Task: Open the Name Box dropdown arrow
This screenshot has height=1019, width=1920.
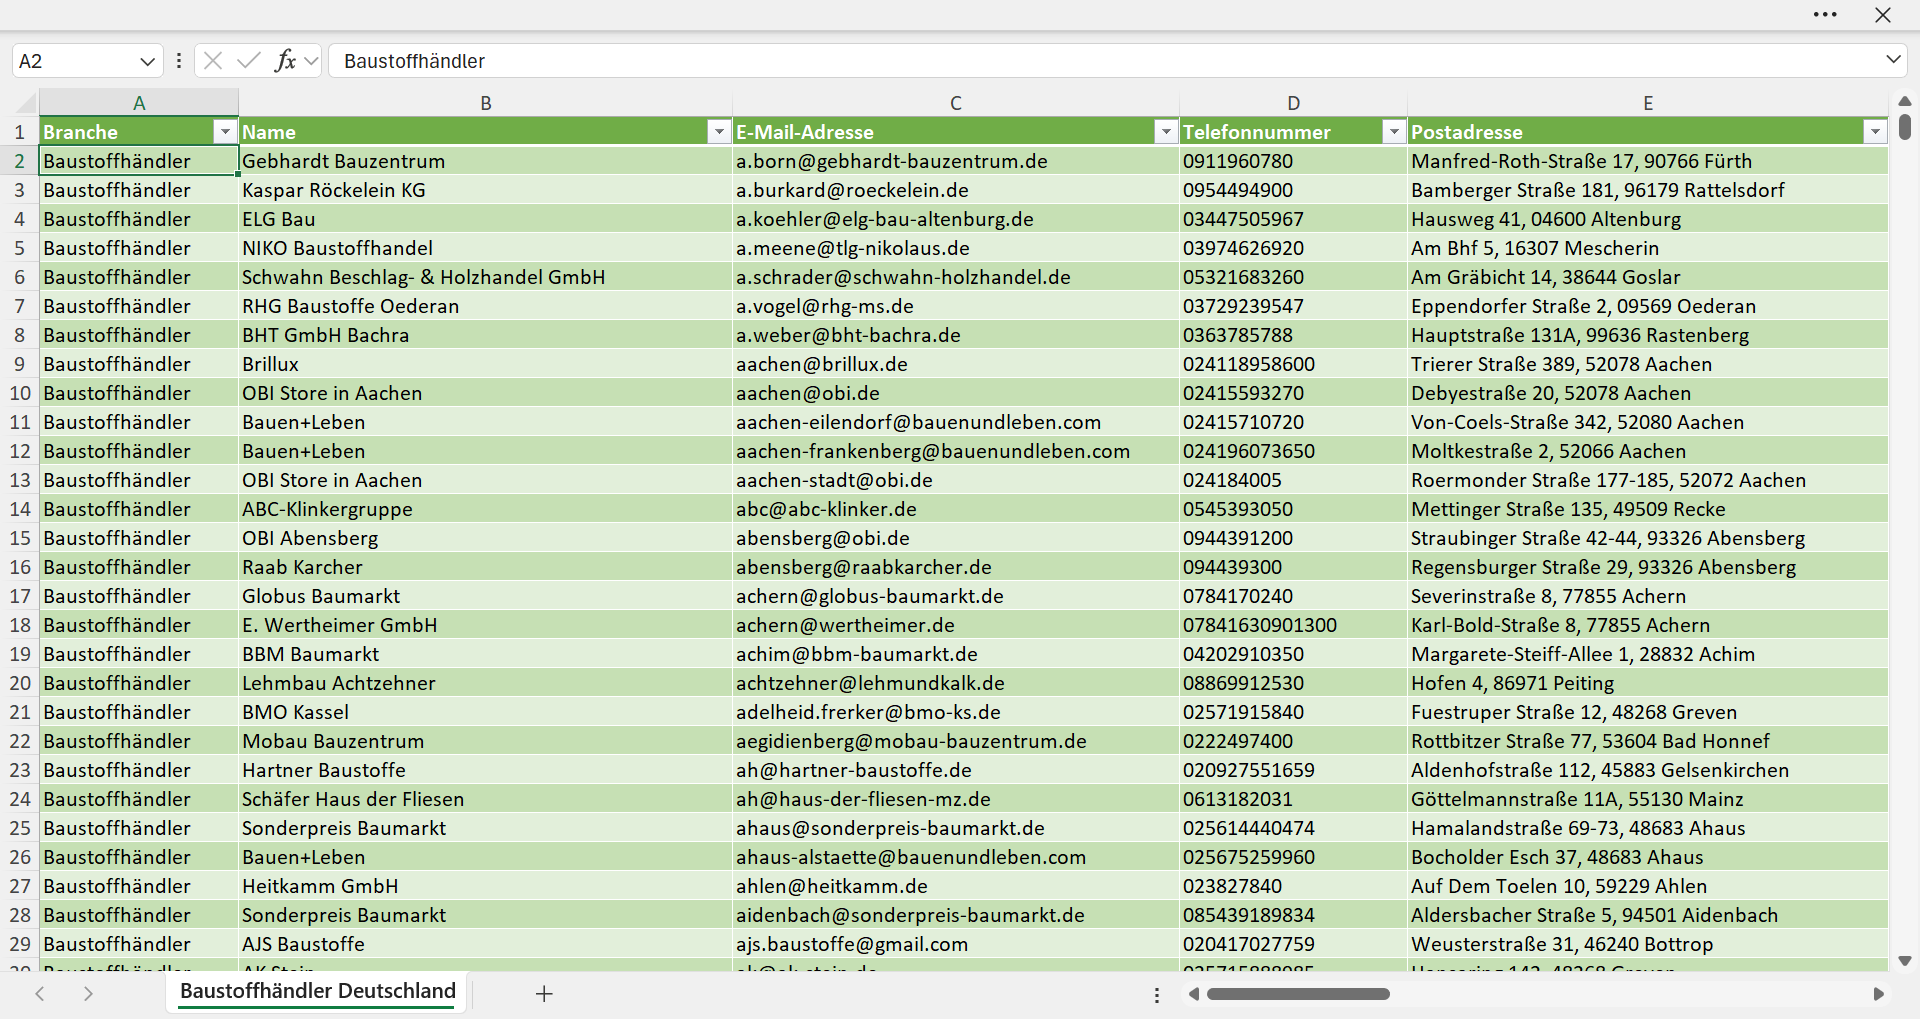Action: pos(147,61)
